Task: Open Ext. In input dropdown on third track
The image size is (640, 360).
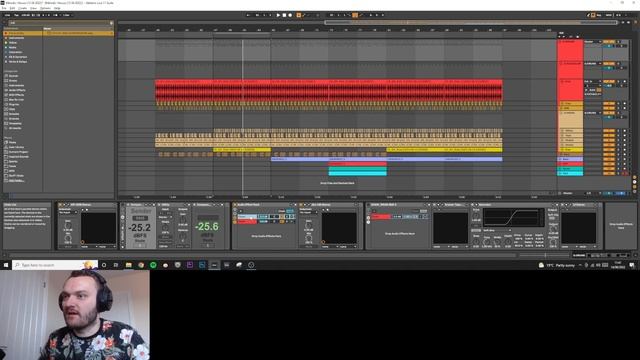Action: click(593, 82)
